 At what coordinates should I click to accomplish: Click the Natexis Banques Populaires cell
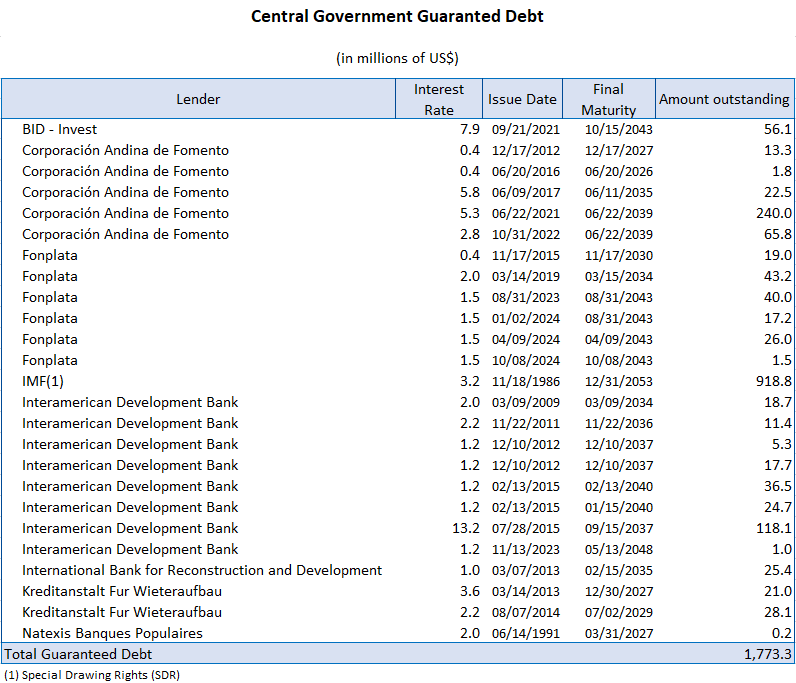112,633
